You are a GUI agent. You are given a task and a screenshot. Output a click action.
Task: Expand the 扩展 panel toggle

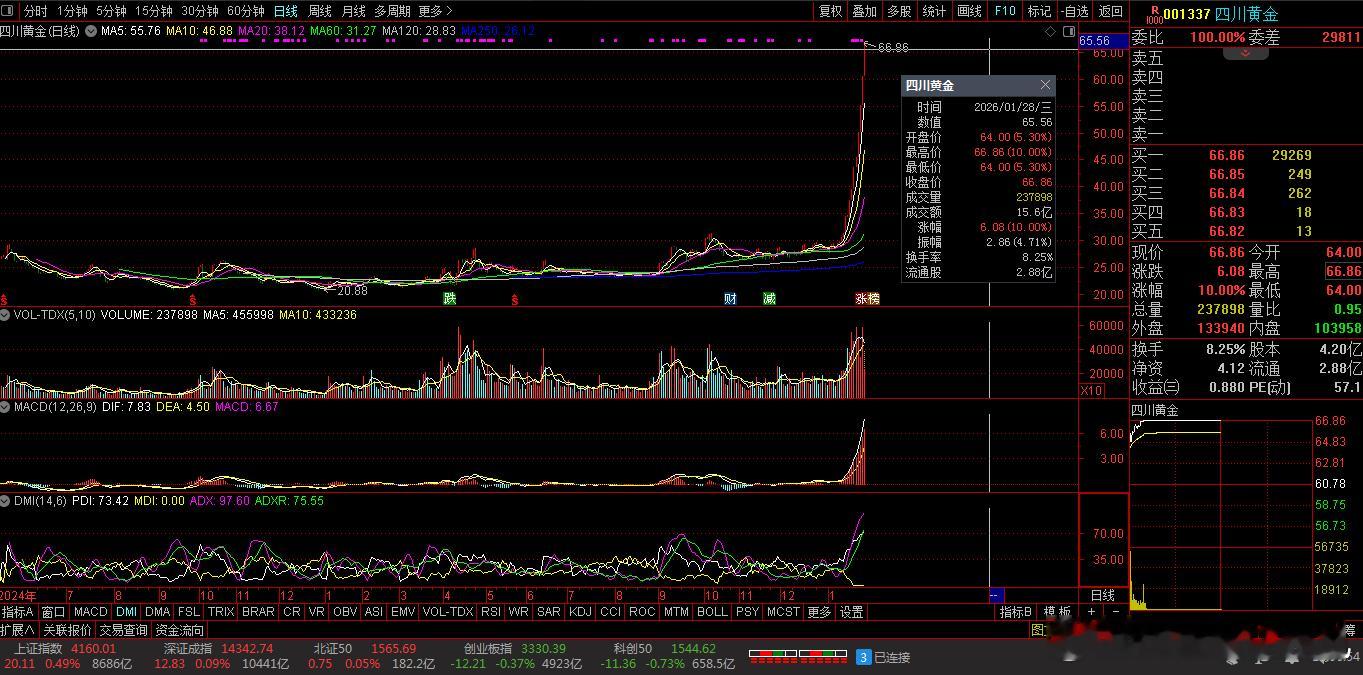tap(18, 630)
